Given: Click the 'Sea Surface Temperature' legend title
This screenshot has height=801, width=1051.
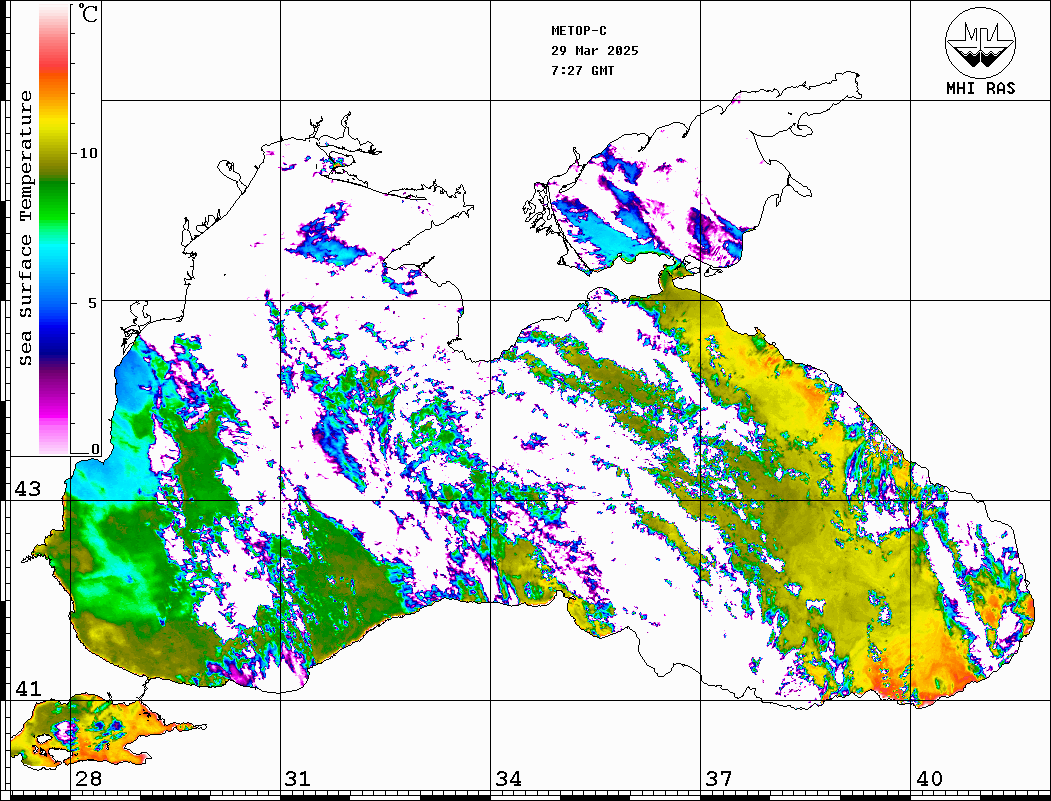Looking at the screenshot, I should [25, 229].
